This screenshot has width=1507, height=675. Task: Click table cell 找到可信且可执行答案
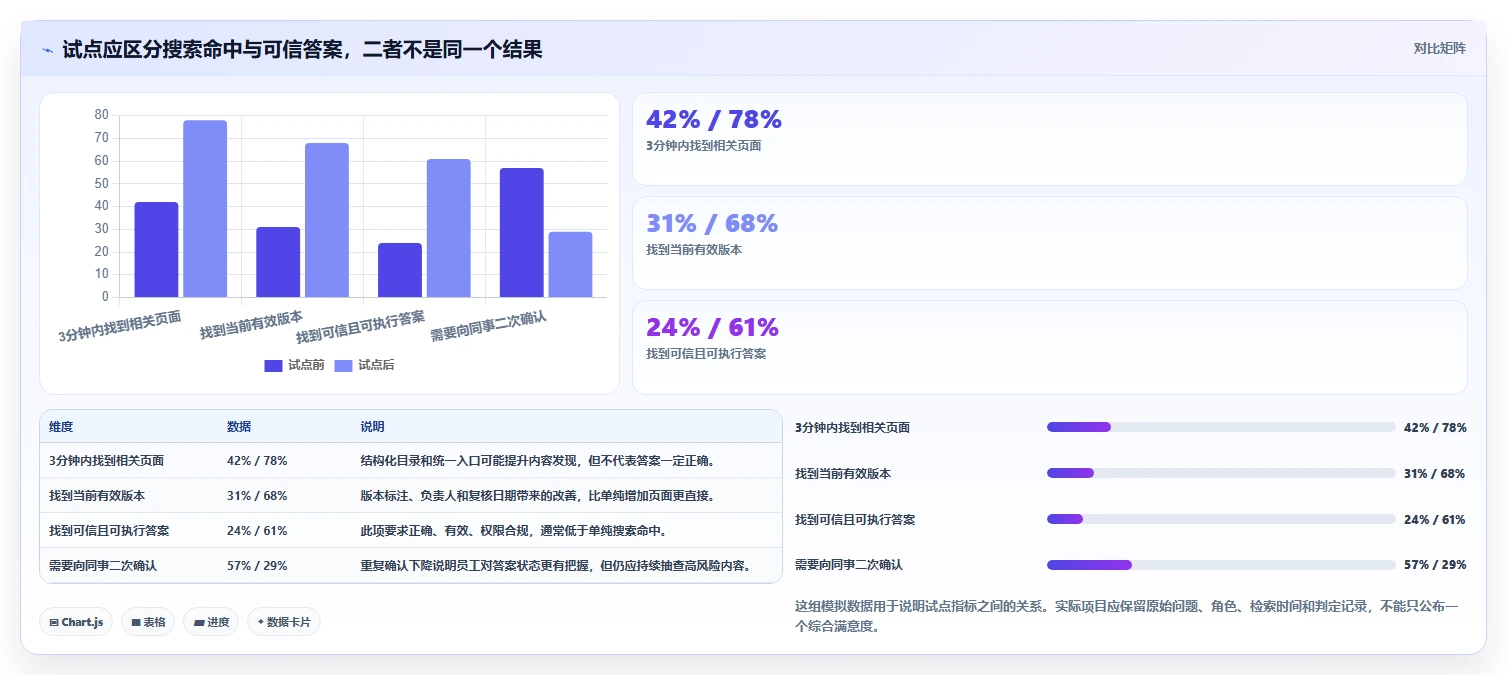109,531
